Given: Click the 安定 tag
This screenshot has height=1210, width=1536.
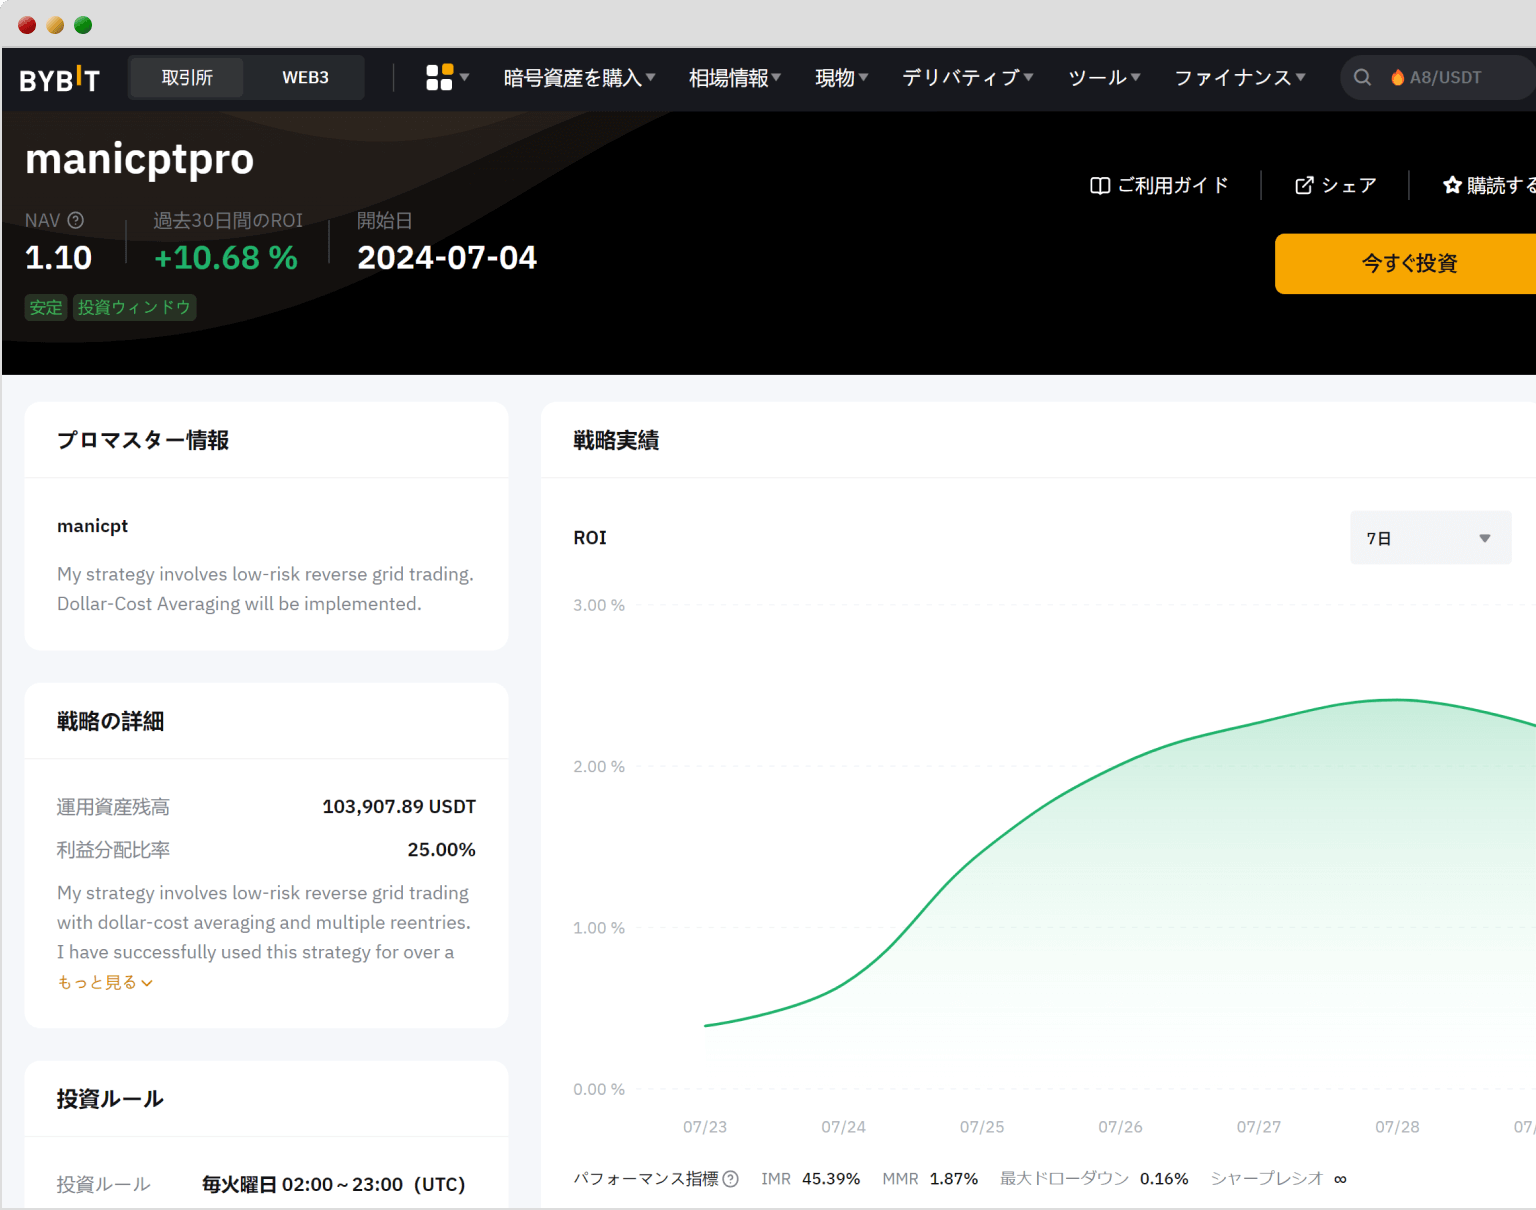Looking at the screenshot, I should (46, 307).
